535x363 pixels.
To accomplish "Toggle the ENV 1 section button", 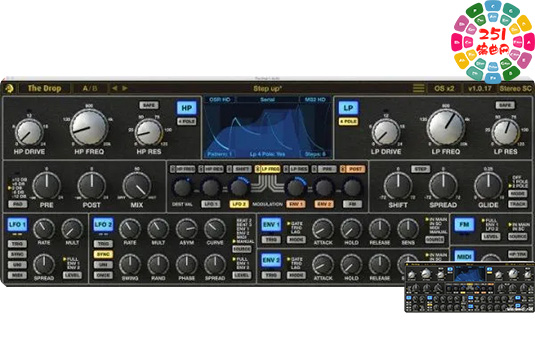I will [x=271, y=225].
